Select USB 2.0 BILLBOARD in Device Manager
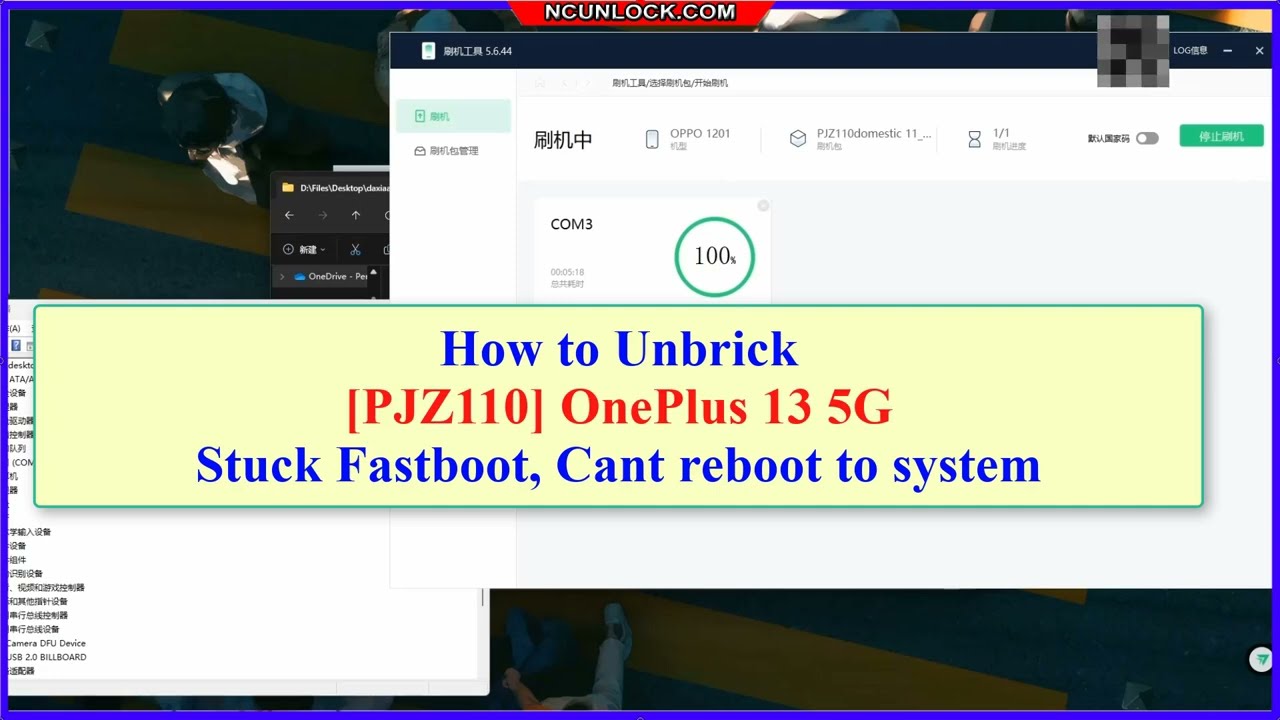 click(47, 657)
